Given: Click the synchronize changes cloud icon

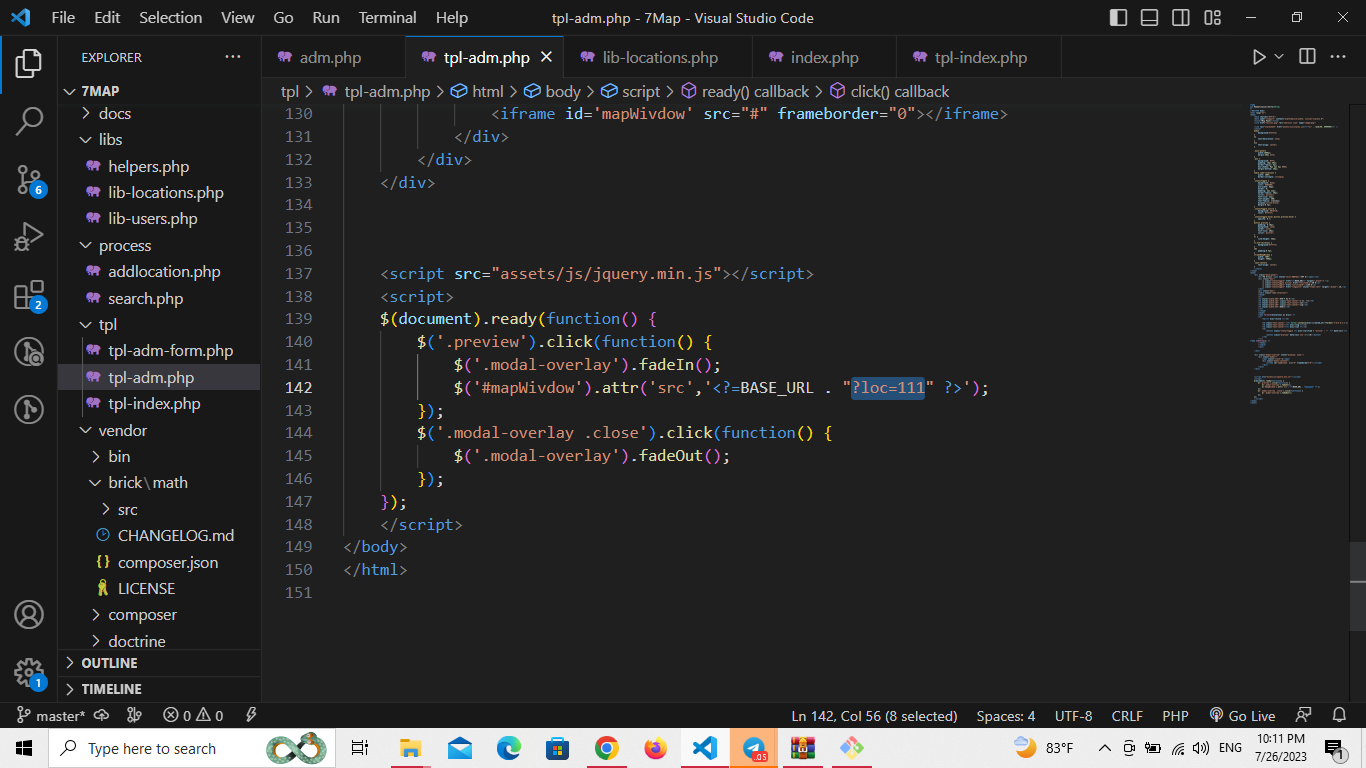Looking at the screenshot, I should point(101,716).
